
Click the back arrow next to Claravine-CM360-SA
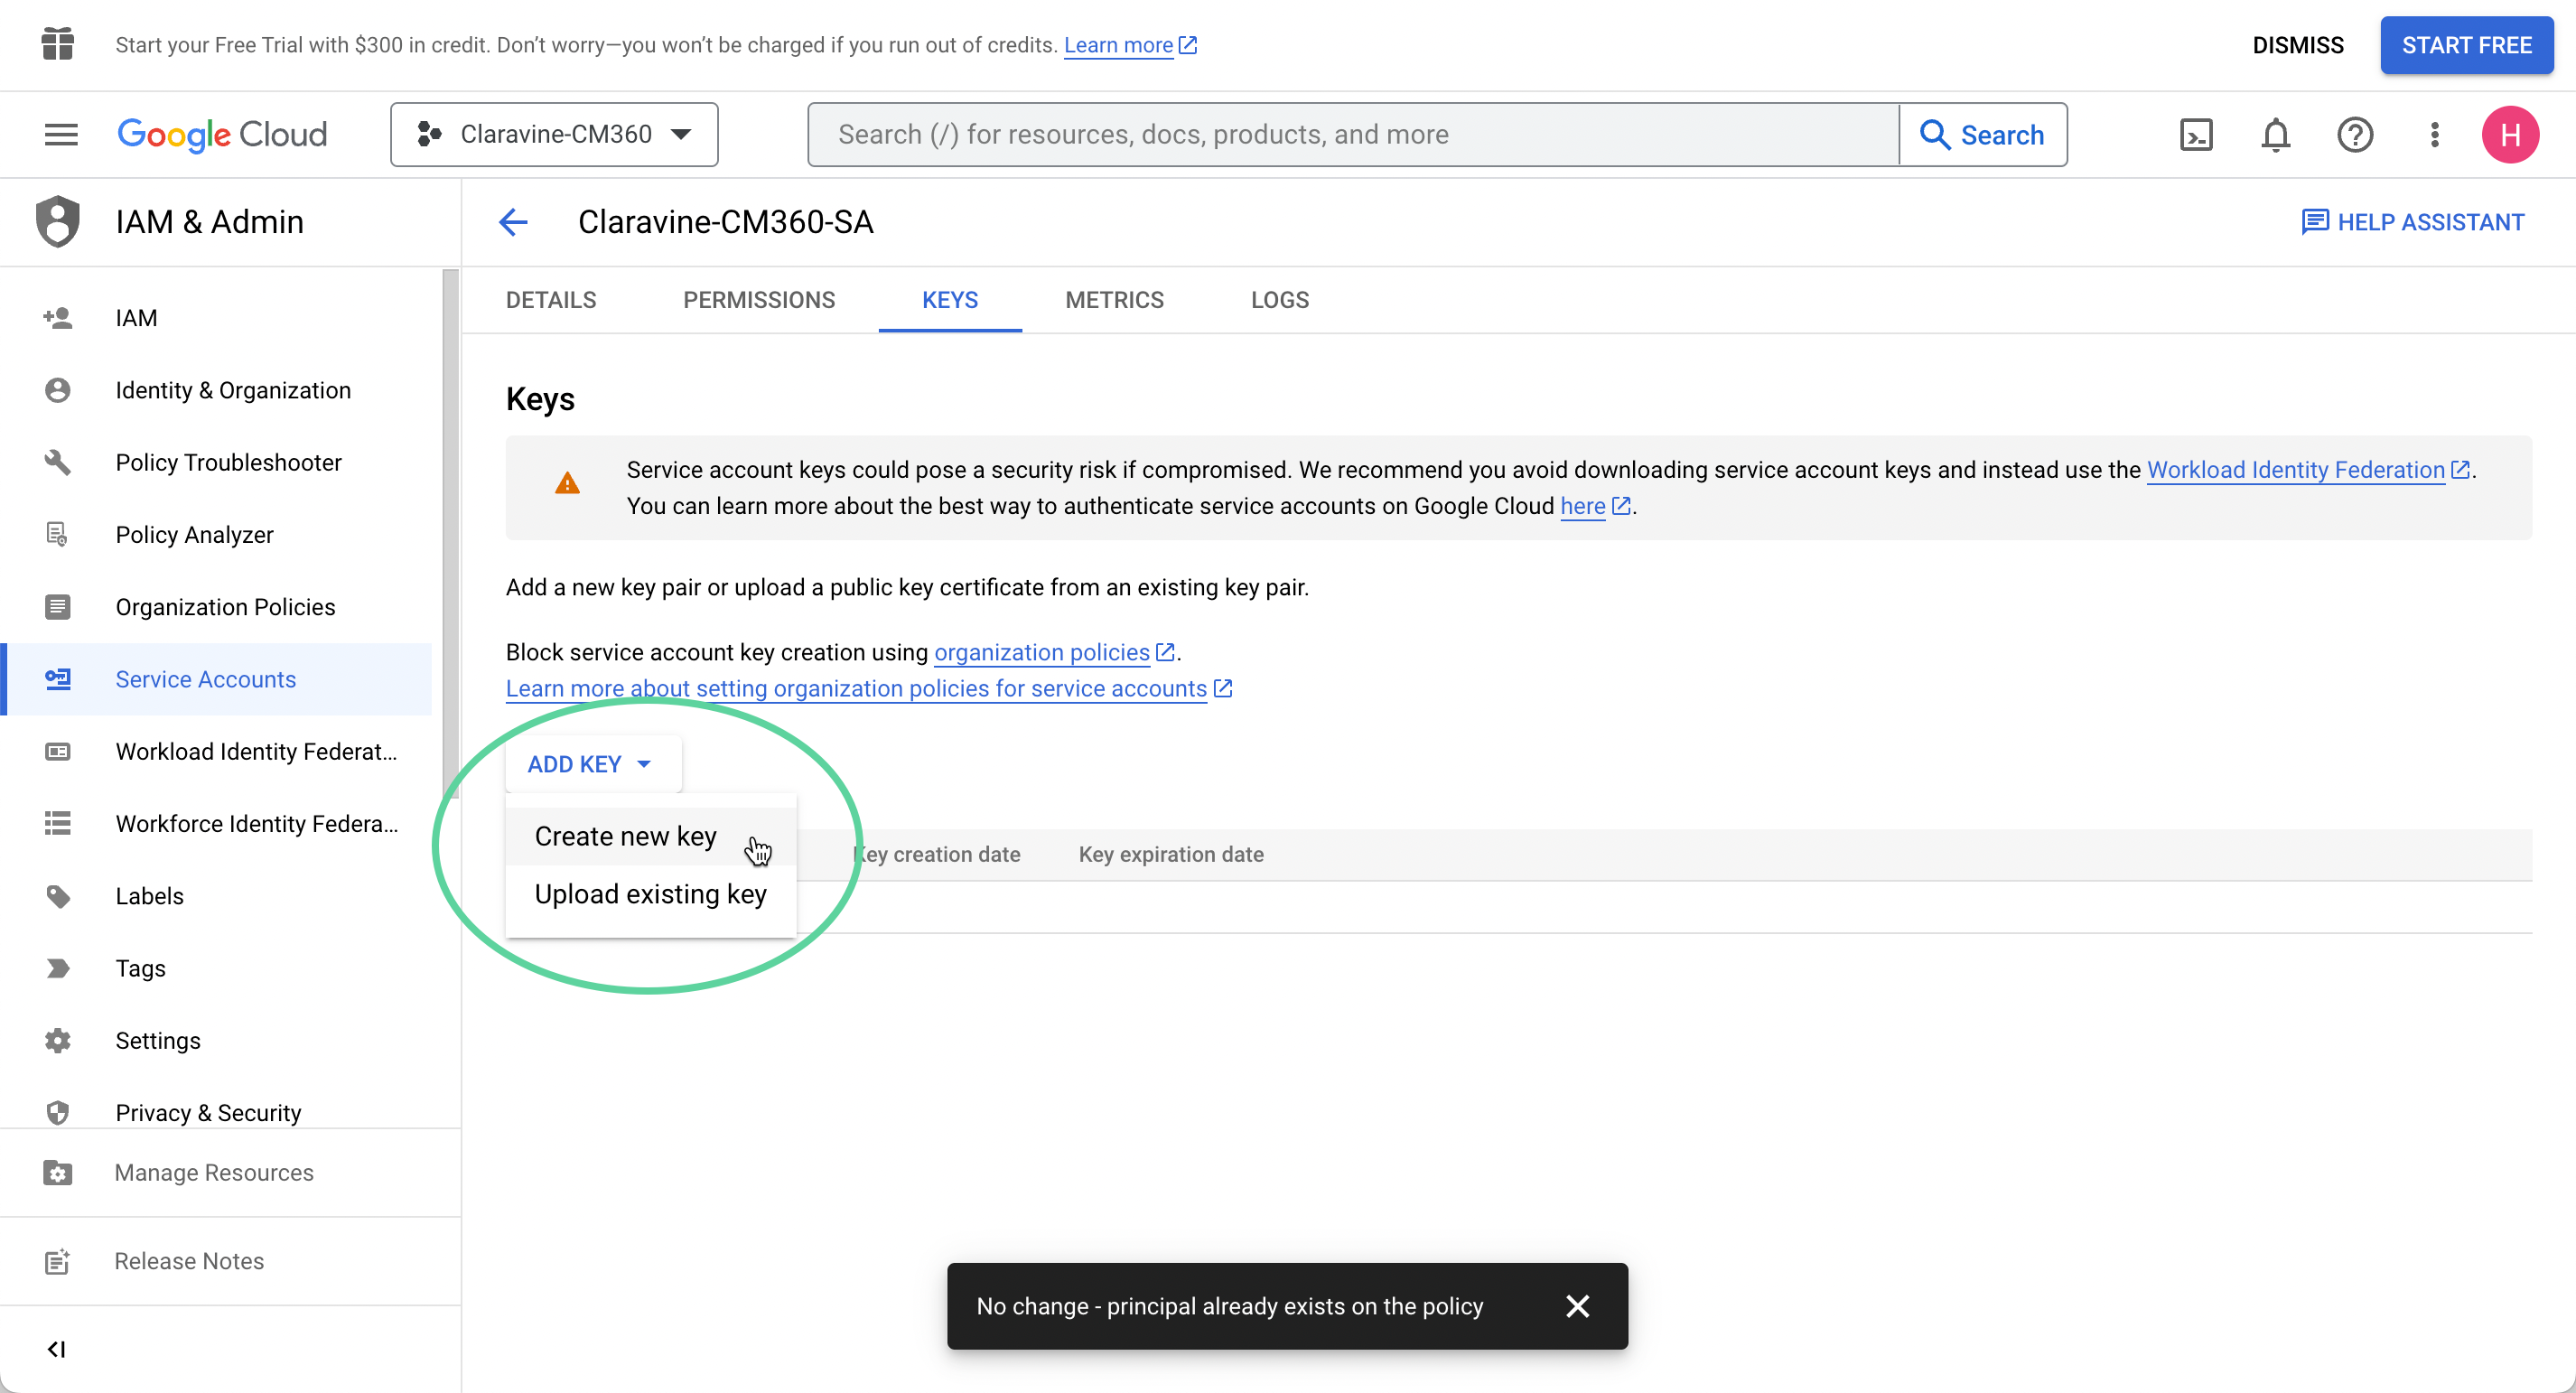pyautogui.click(x=513, y=222)
